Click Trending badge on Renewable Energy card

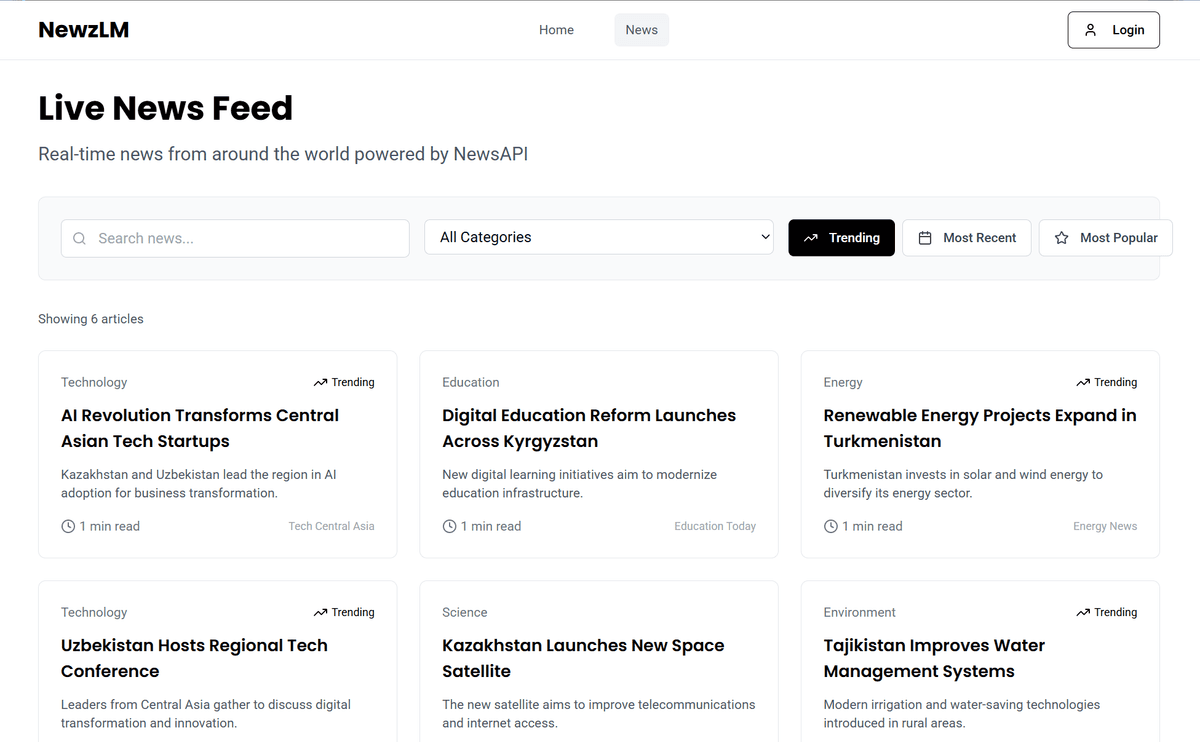(1107, 382)
